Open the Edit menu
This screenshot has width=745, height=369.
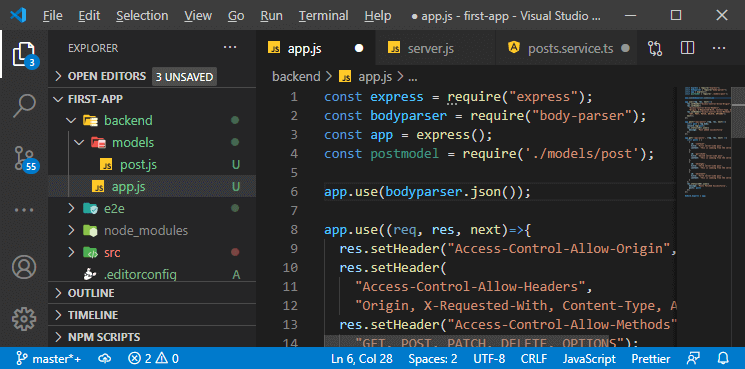[89, 16]
